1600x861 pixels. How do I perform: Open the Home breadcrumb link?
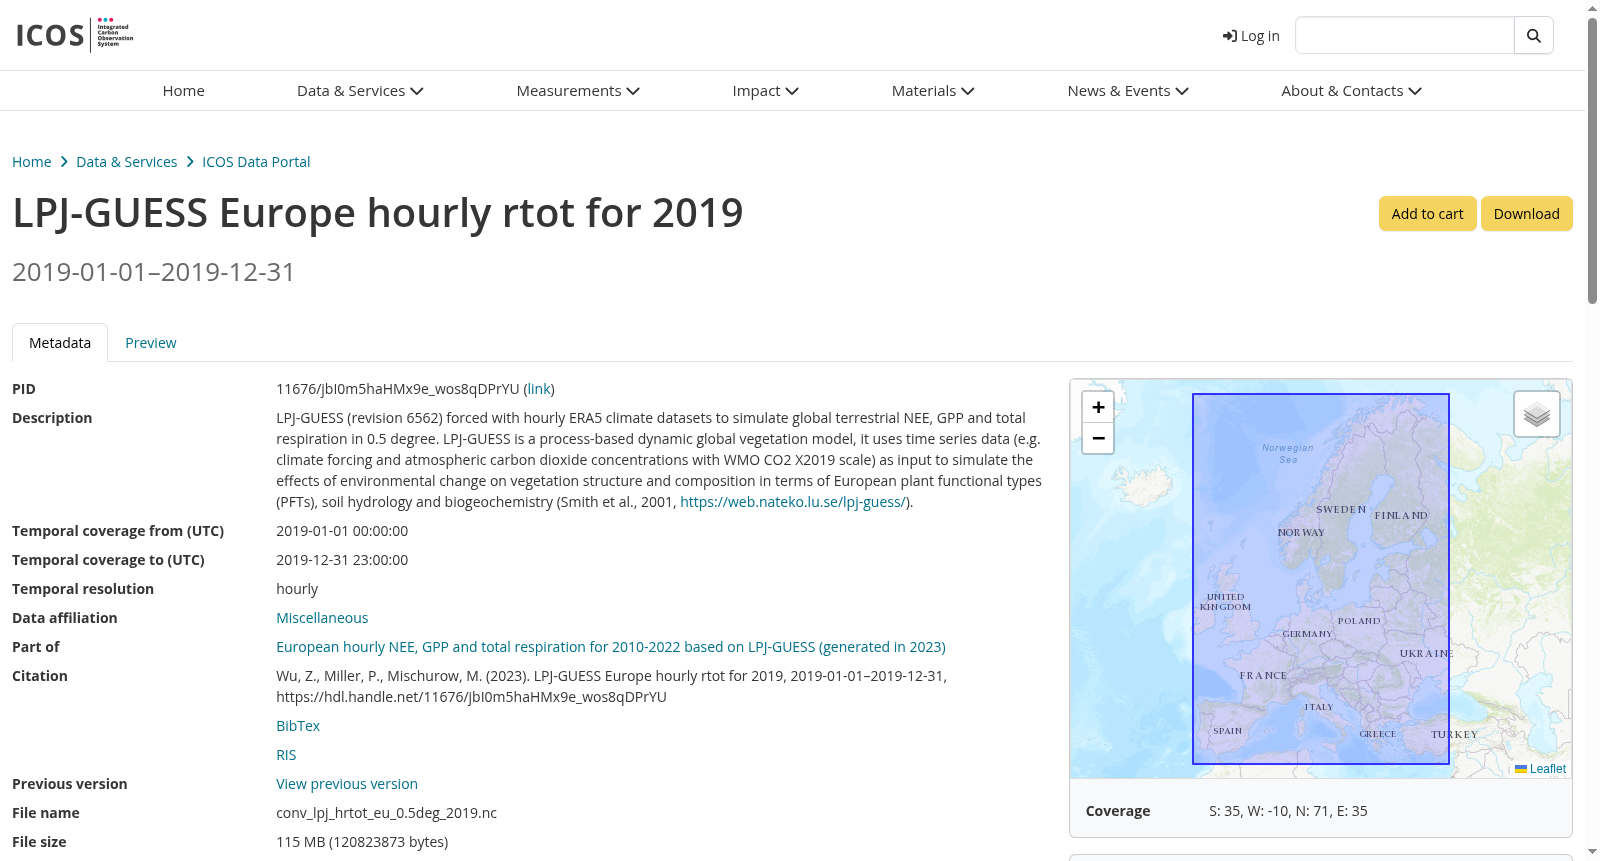click(32, 162)
